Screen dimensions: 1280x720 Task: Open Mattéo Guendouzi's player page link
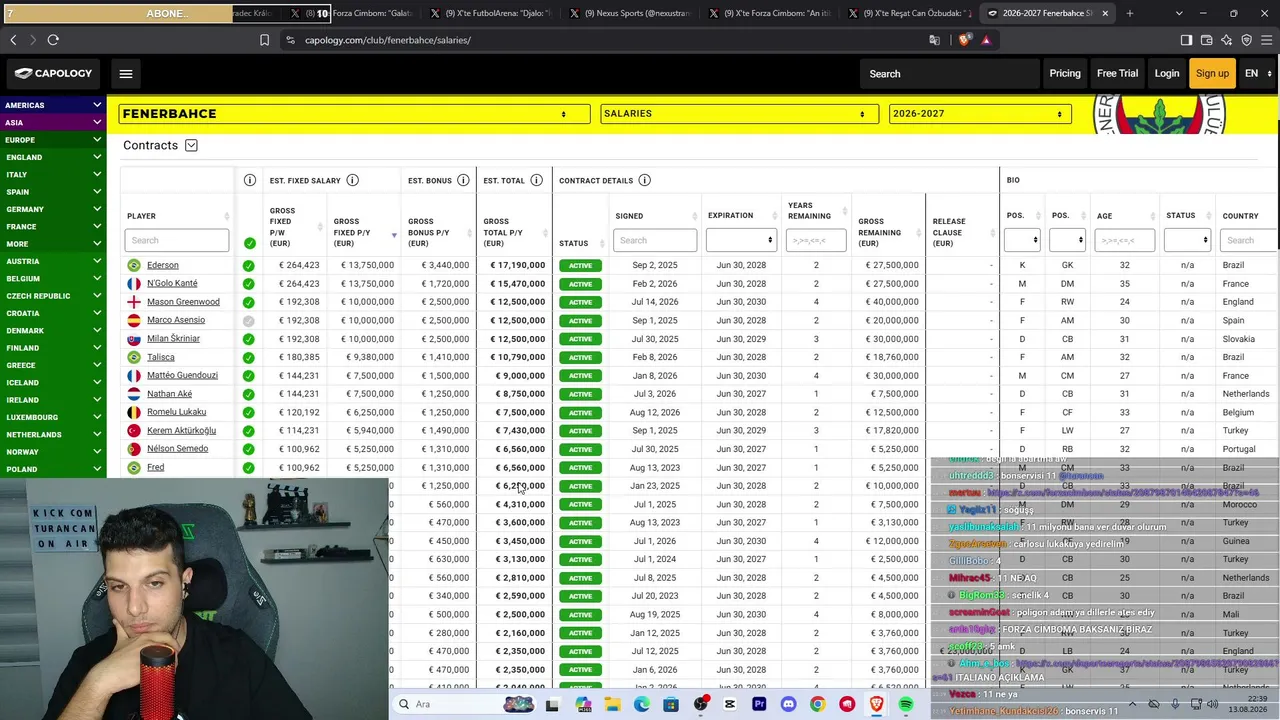[x=182, y=376]
